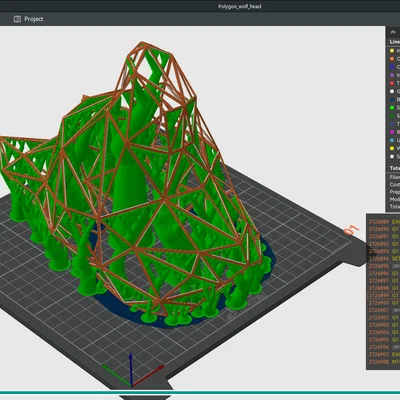This screenshot has width=400, height=400.
Task: Toggle the indigo Travel swatch
Action: (392, 124)
